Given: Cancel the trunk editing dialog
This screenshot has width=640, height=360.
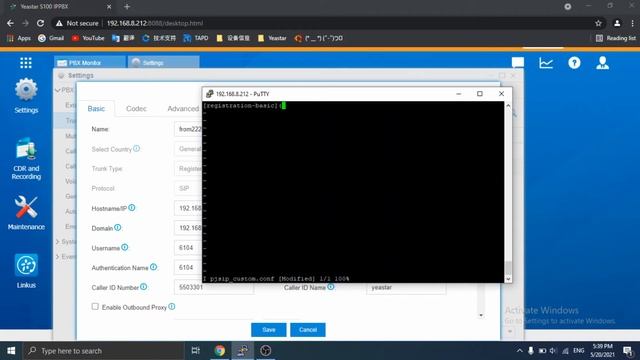Looking at the screenshot, I should point(308,329).
